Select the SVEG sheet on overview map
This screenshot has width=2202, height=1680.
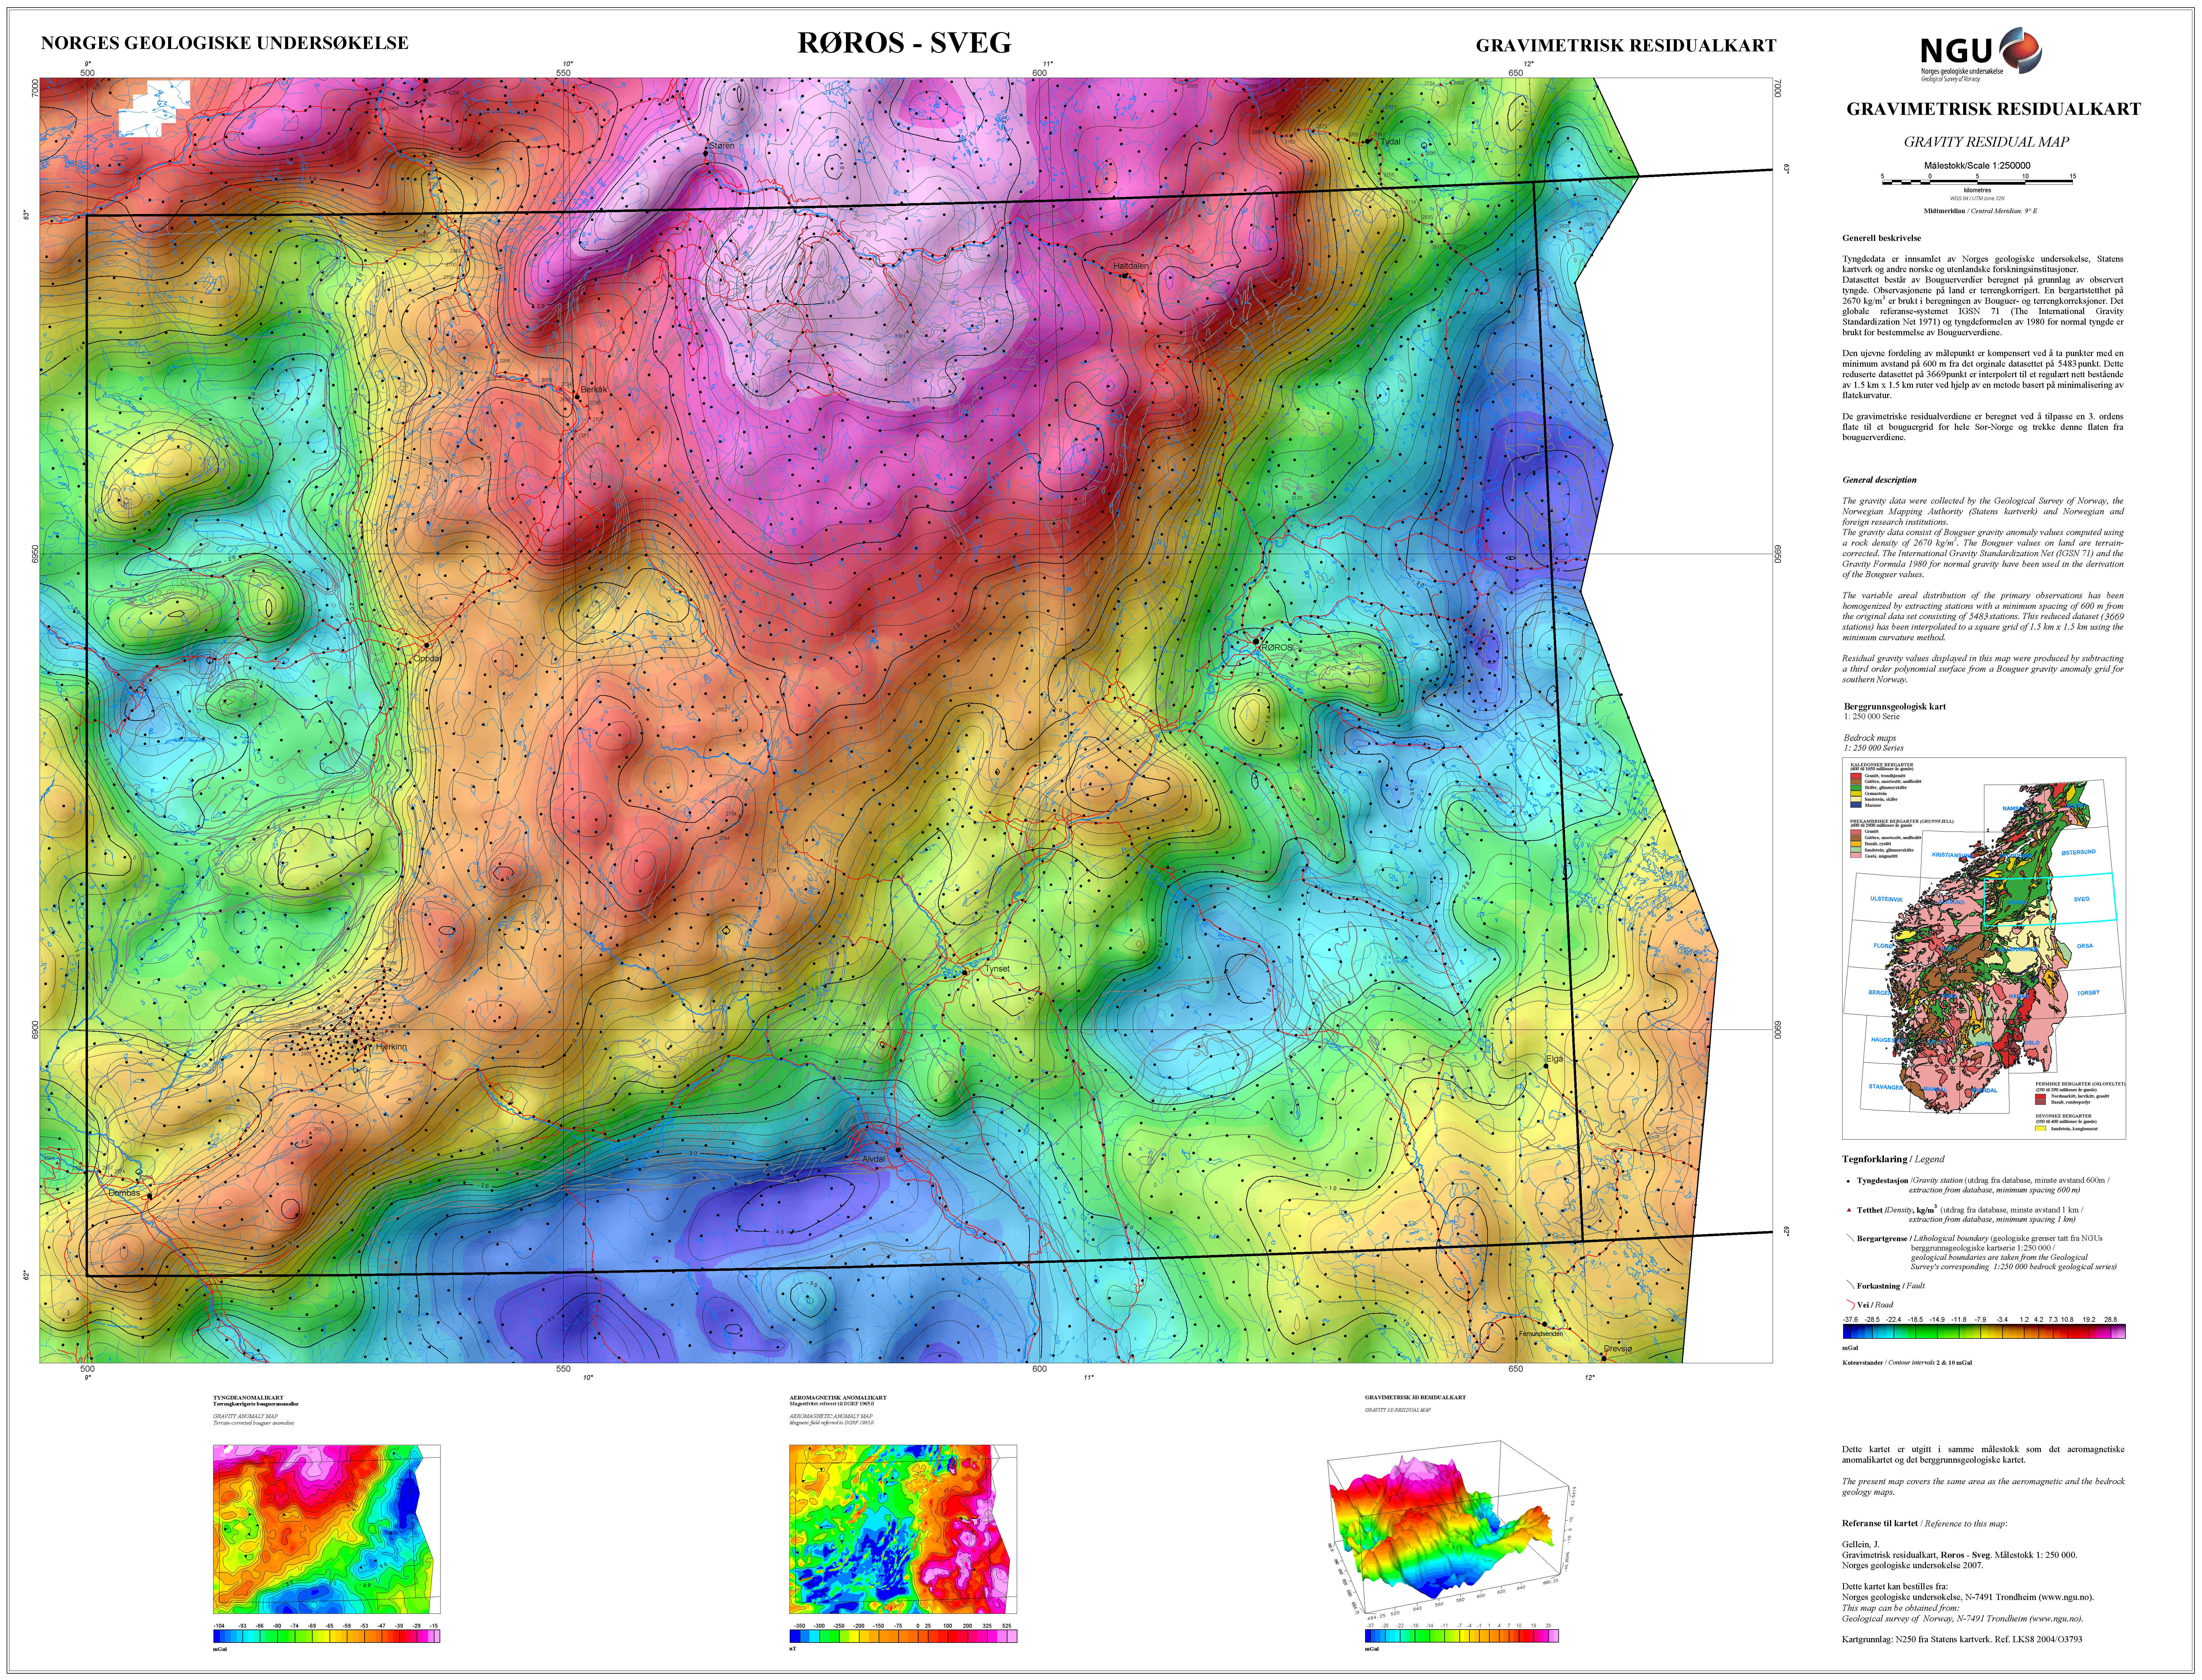(x=2082, y=899)
